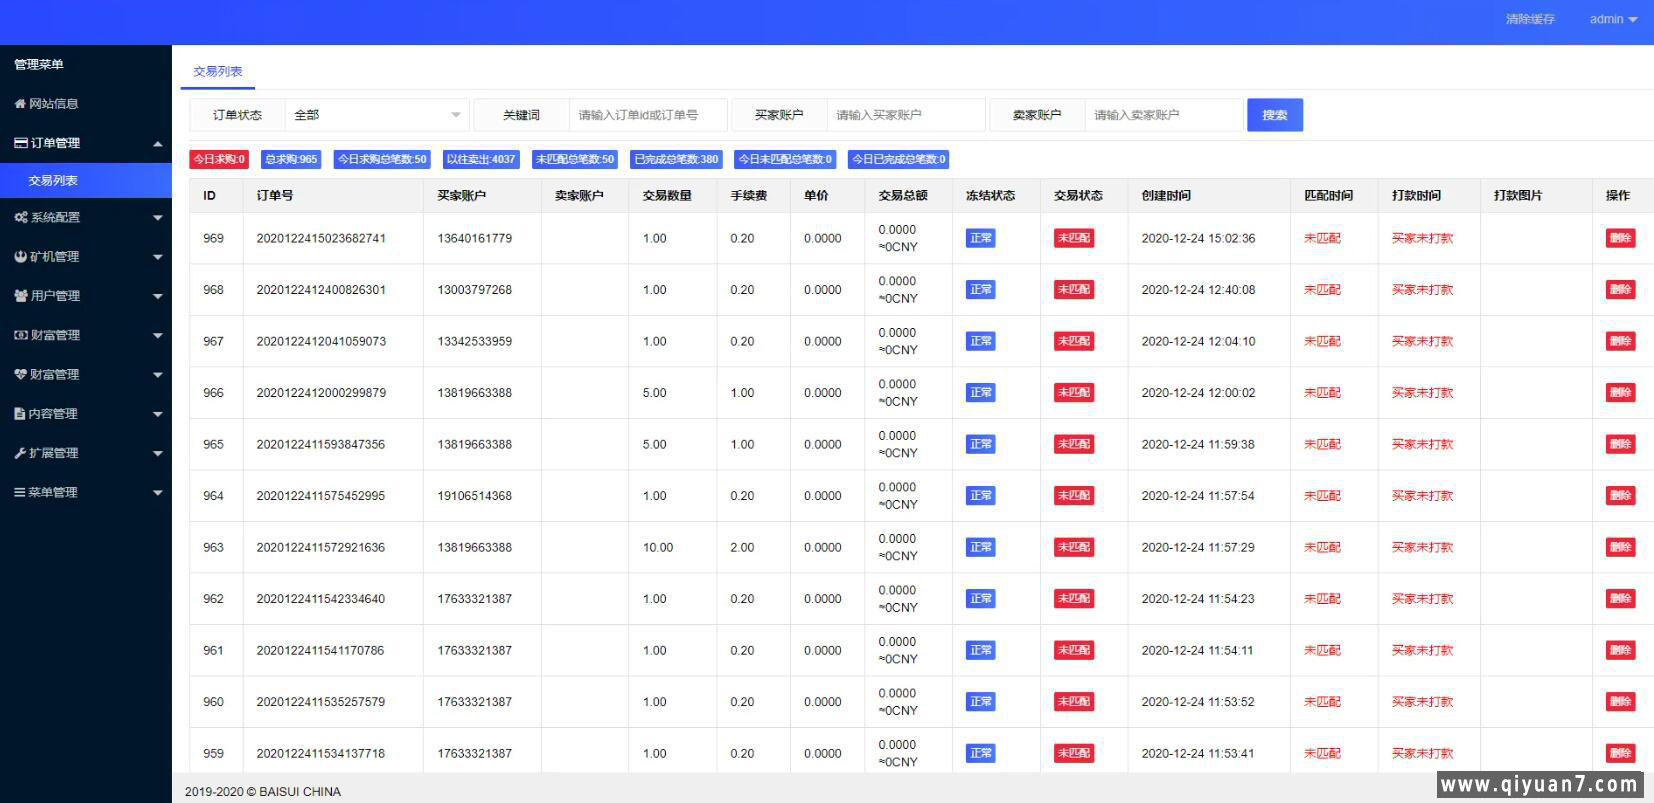Screen dimensions: 1654x803
Task: Click the heartbeat icon of second 财富管理
Action: pos(20,374)
